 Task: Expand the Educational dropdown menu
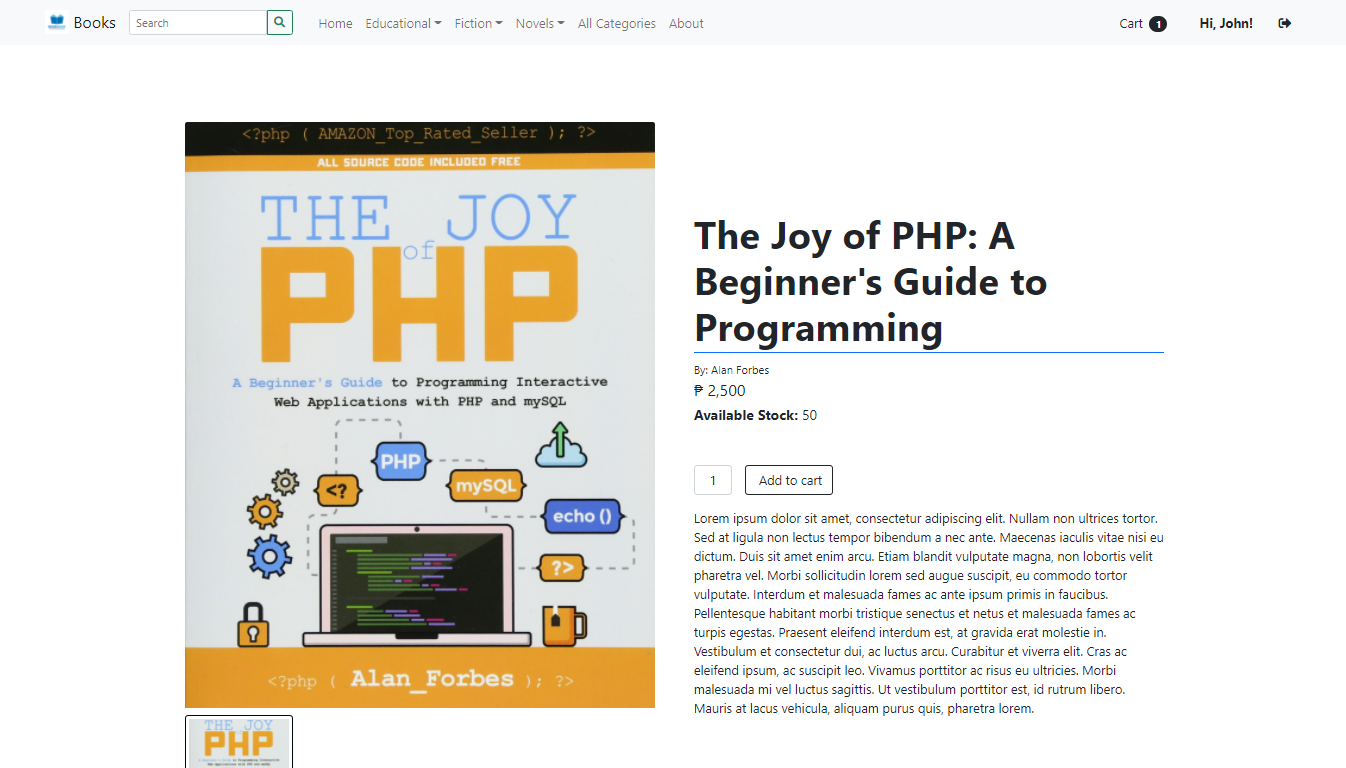[403, 23]
